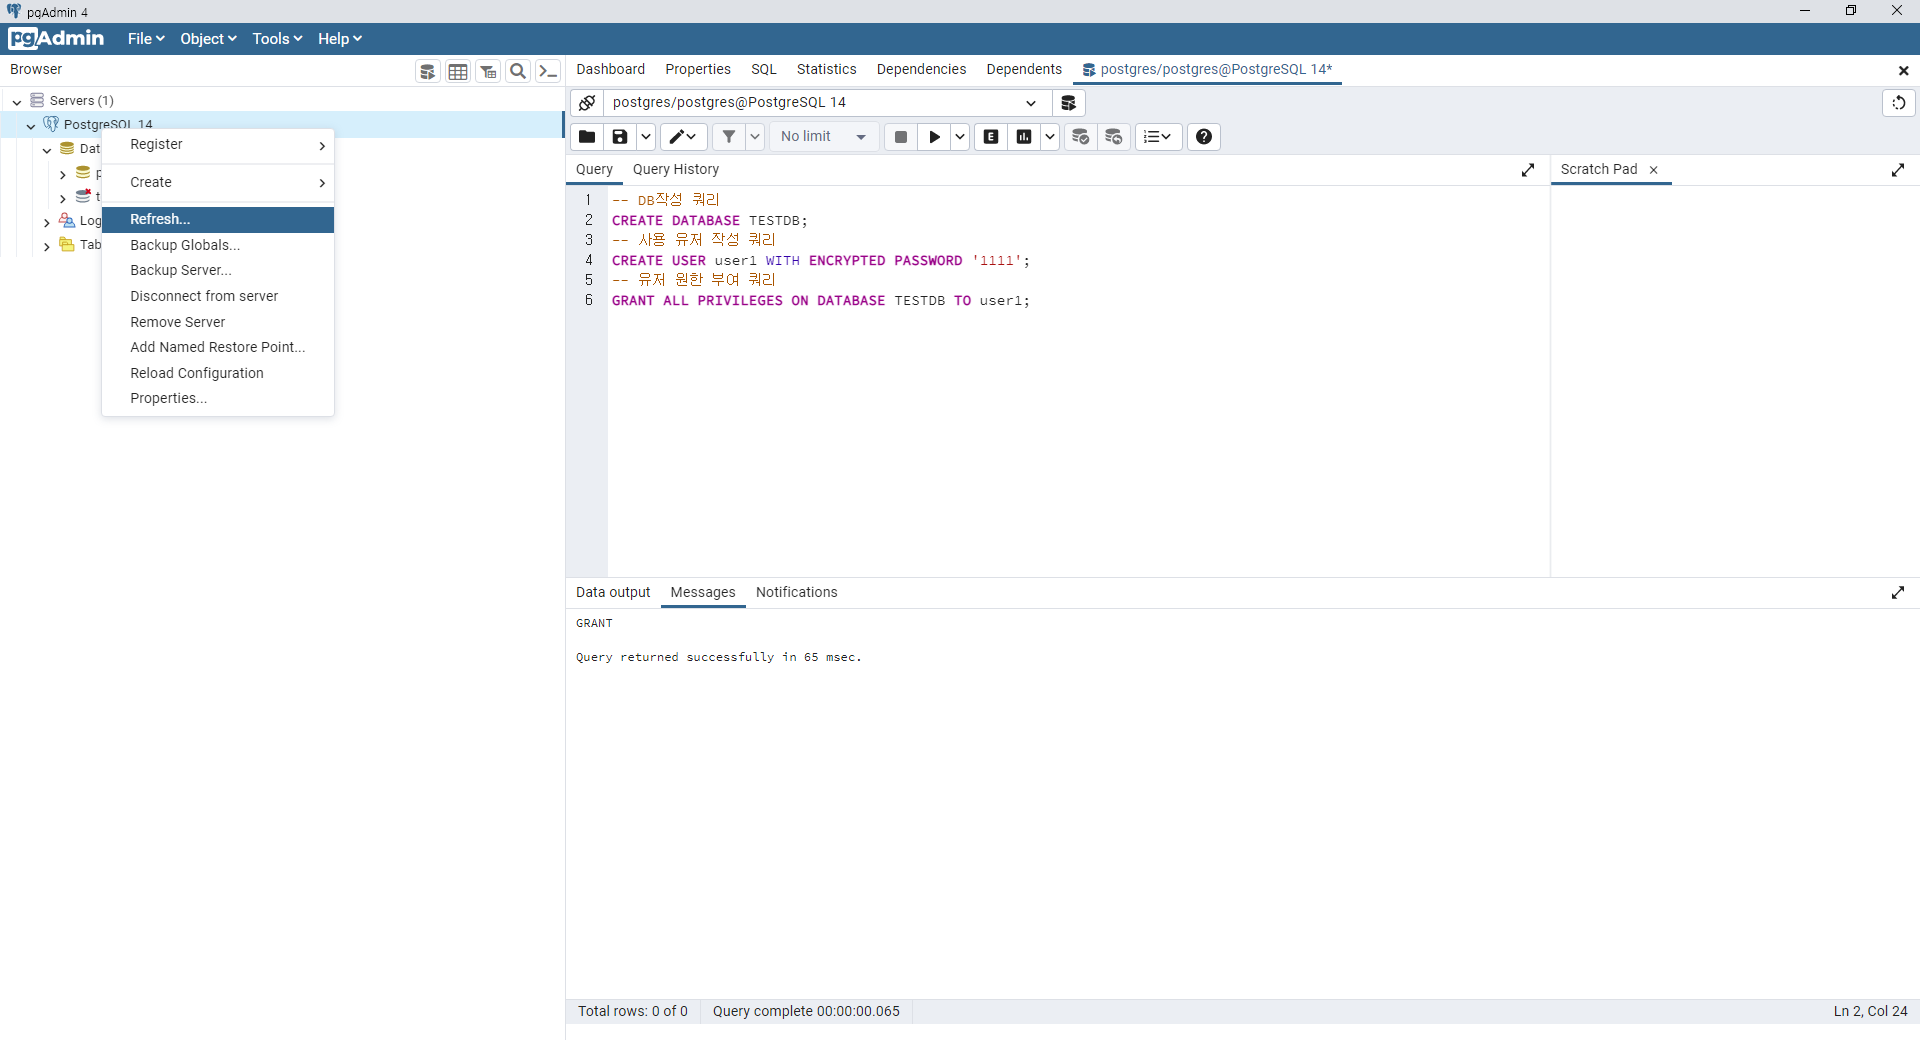Open the Macros list button

tap(1158, 137)
